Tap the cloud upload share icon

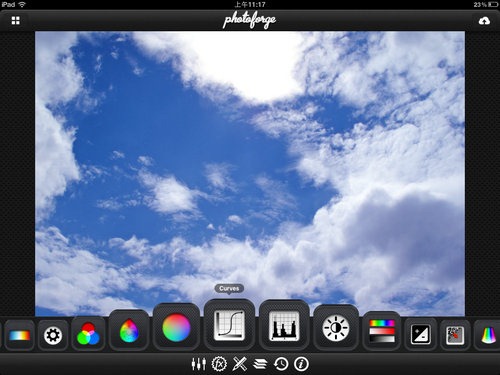tap(484, 21)
